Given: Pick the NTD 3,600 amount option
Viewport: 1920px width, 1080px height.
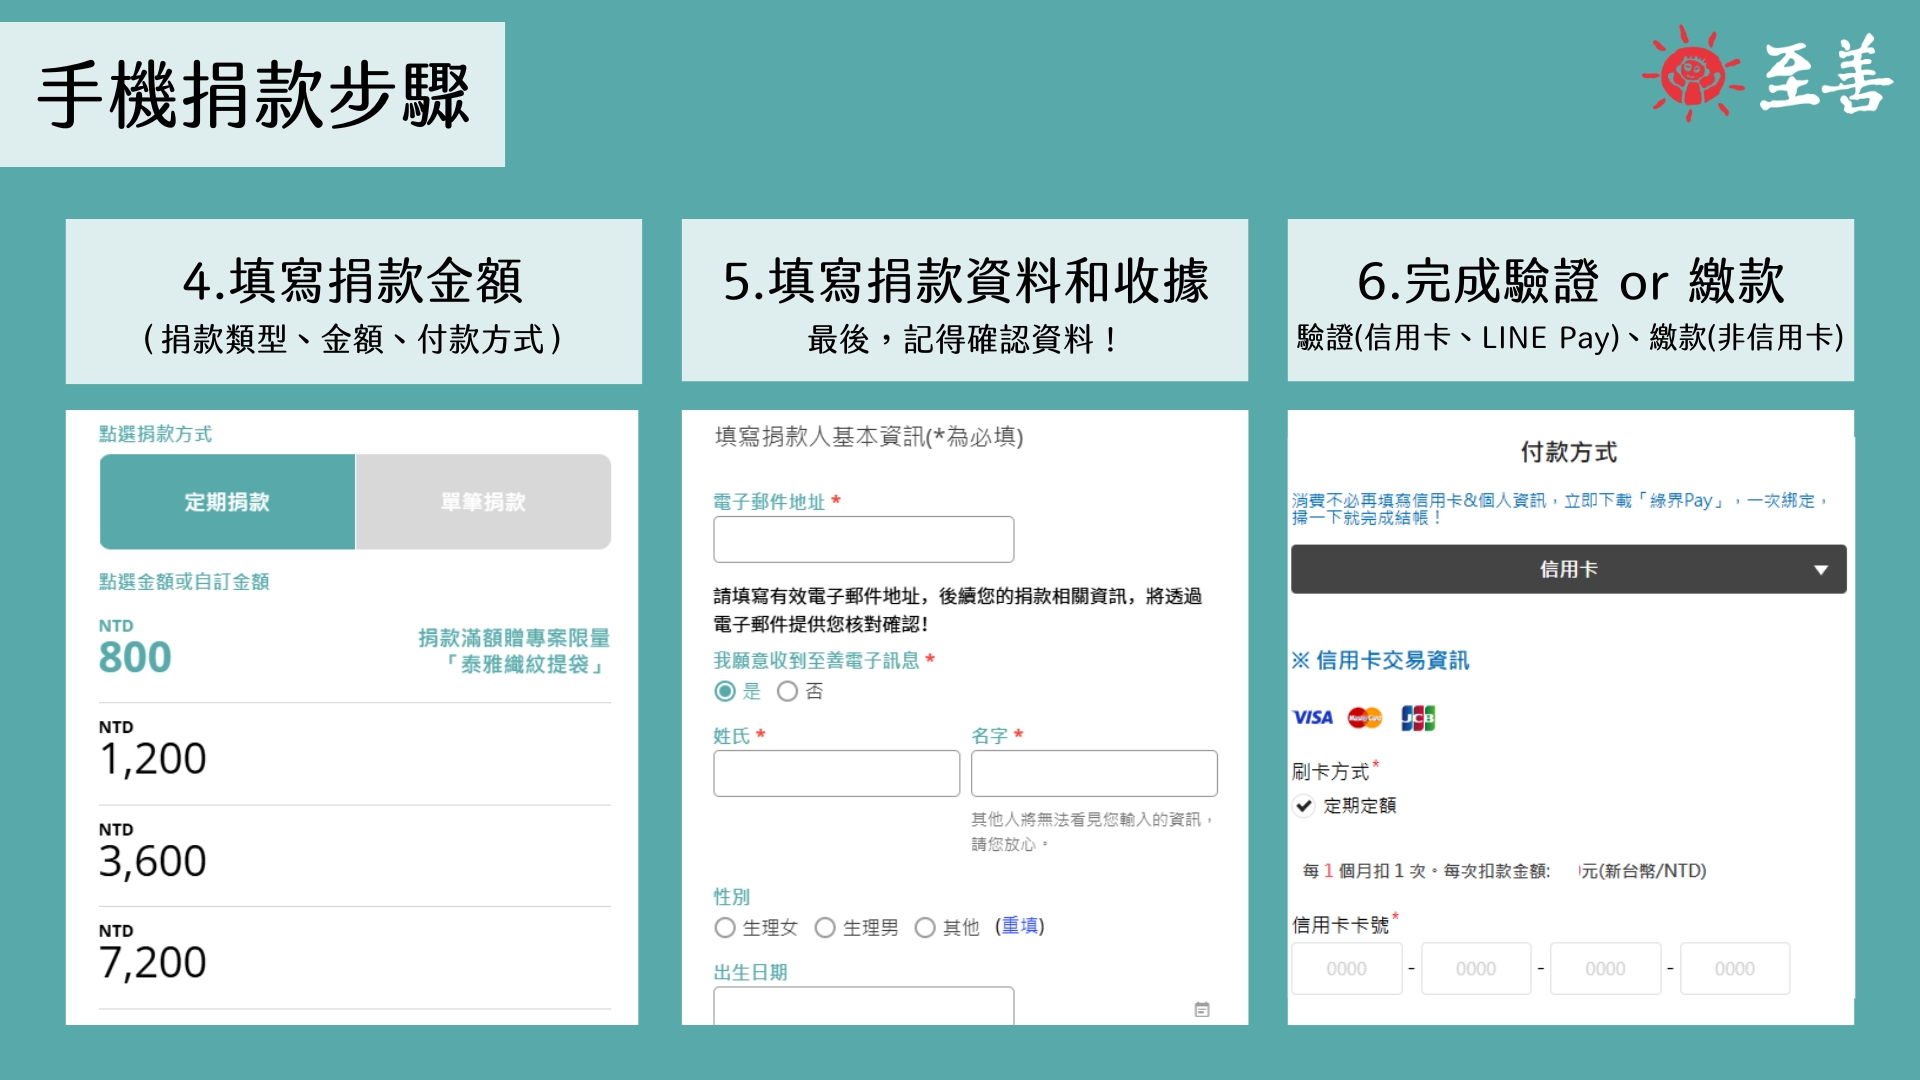Looking at the screenshot, I should coord(153,860).
